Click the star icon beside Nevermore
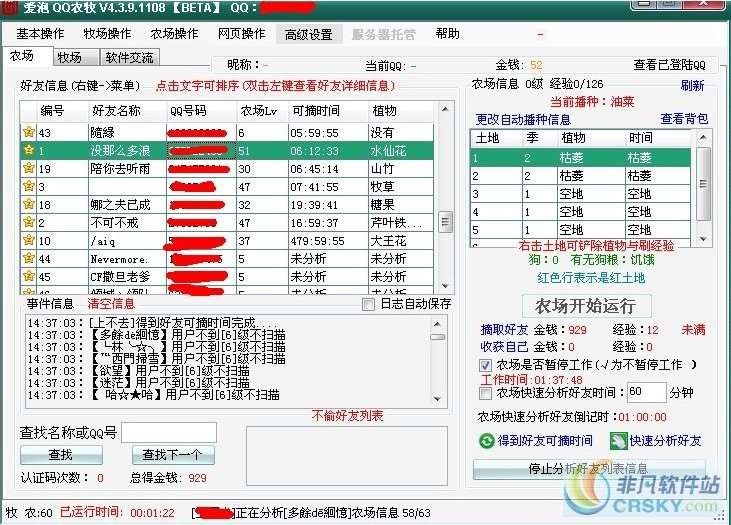 point(29,258)
